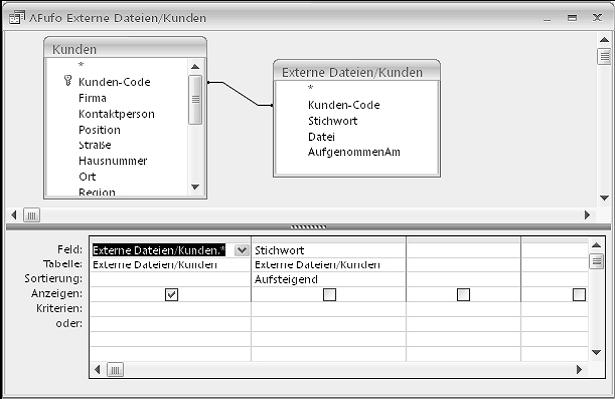The width and height of the screenshot is (615, 399).
Task: Click the design grid scroll-down arrow
Action: 596,352
